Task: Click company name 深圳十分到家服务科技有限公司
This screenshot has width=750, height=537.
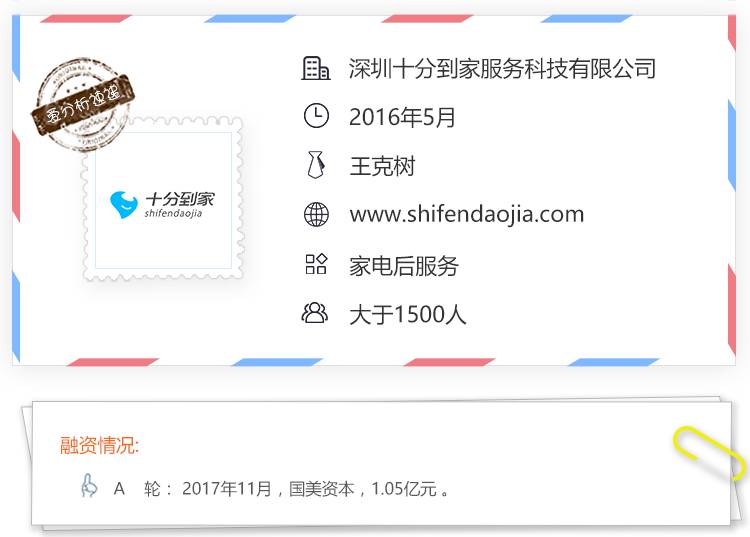Action: coord(502,68)
